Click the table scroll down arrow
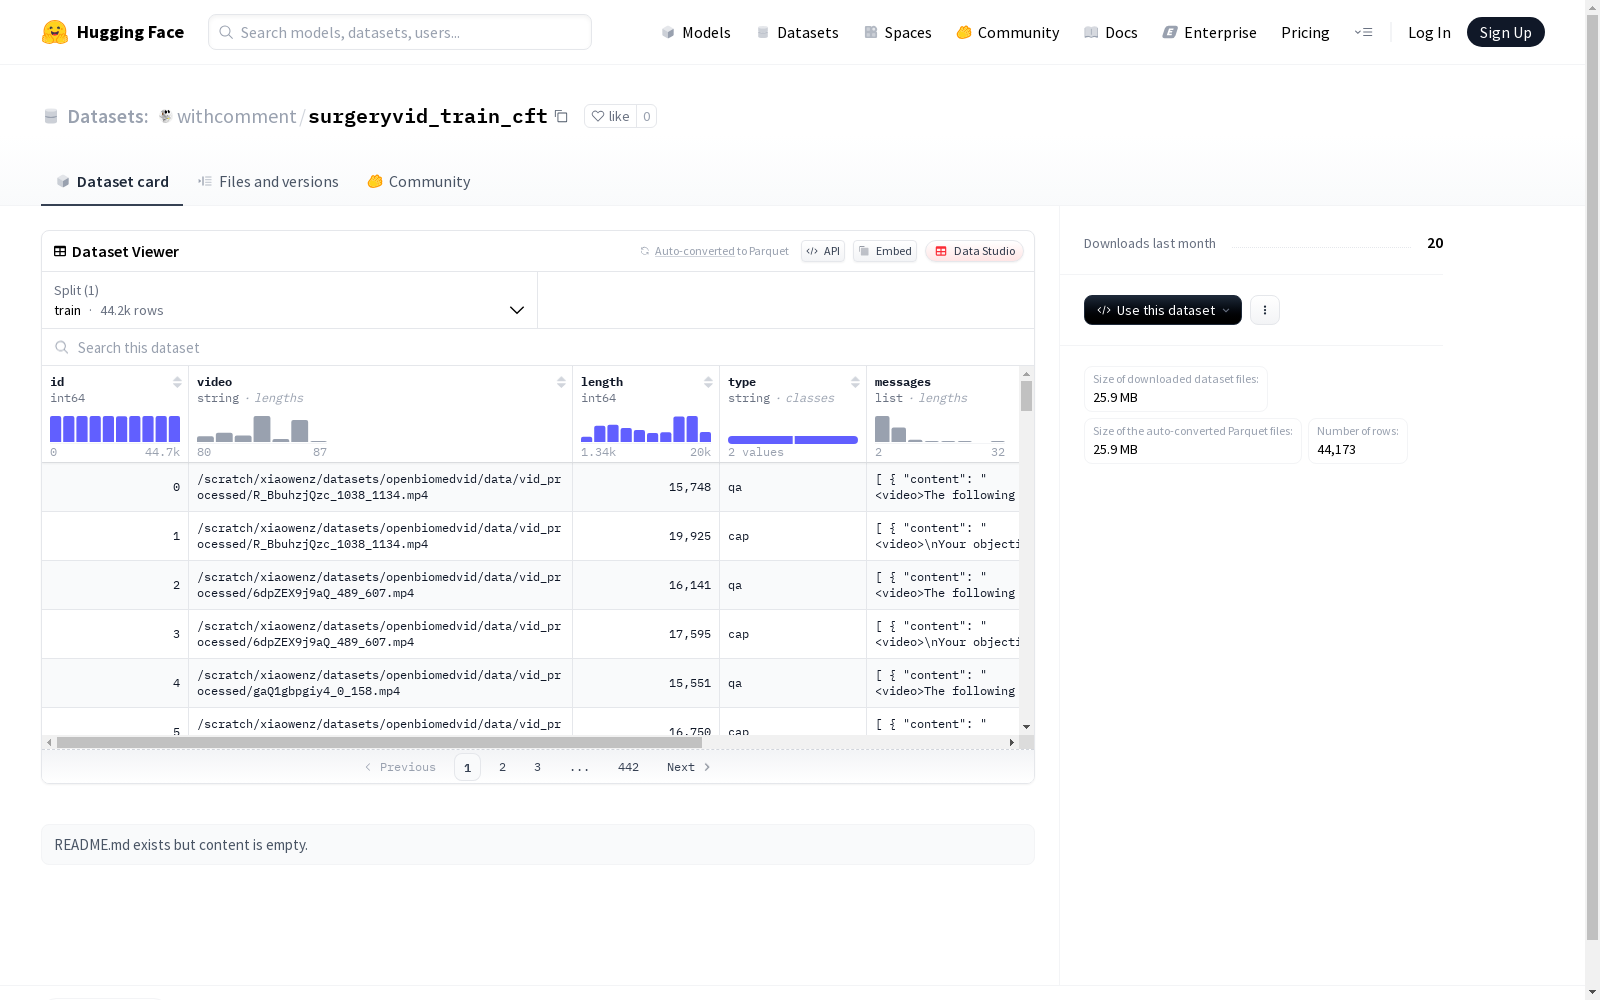This screenshot has width=1600, height=1000. coord(1026,727)
